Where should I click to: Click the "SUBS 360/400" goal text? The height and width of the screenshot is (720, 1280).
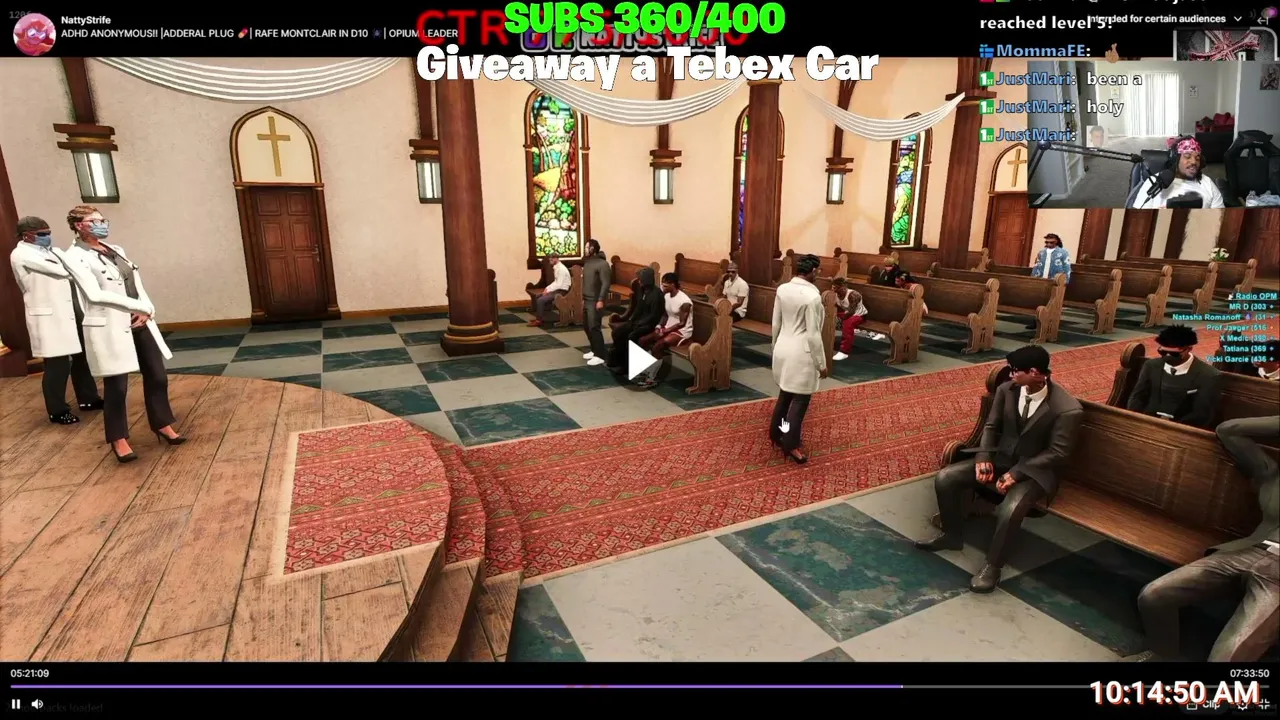click(645, 19)
